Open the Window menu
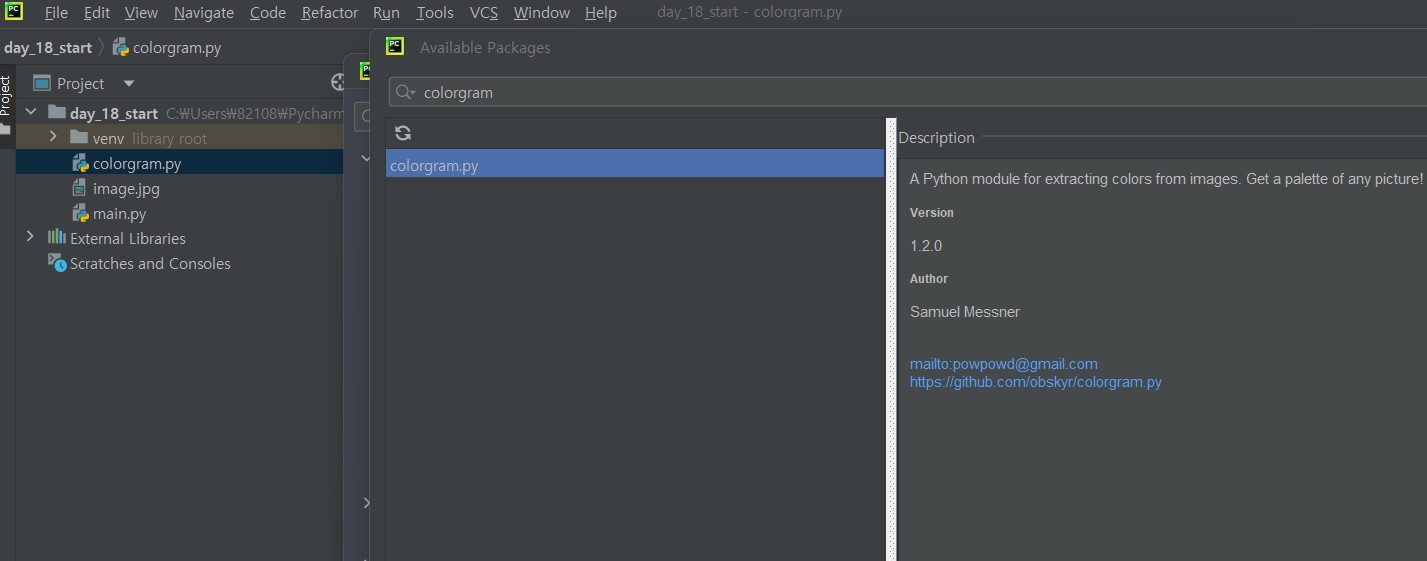Image resolution: width=1427 pixels, height=561 pixels. pyautogui.click(x=541, y=13)
